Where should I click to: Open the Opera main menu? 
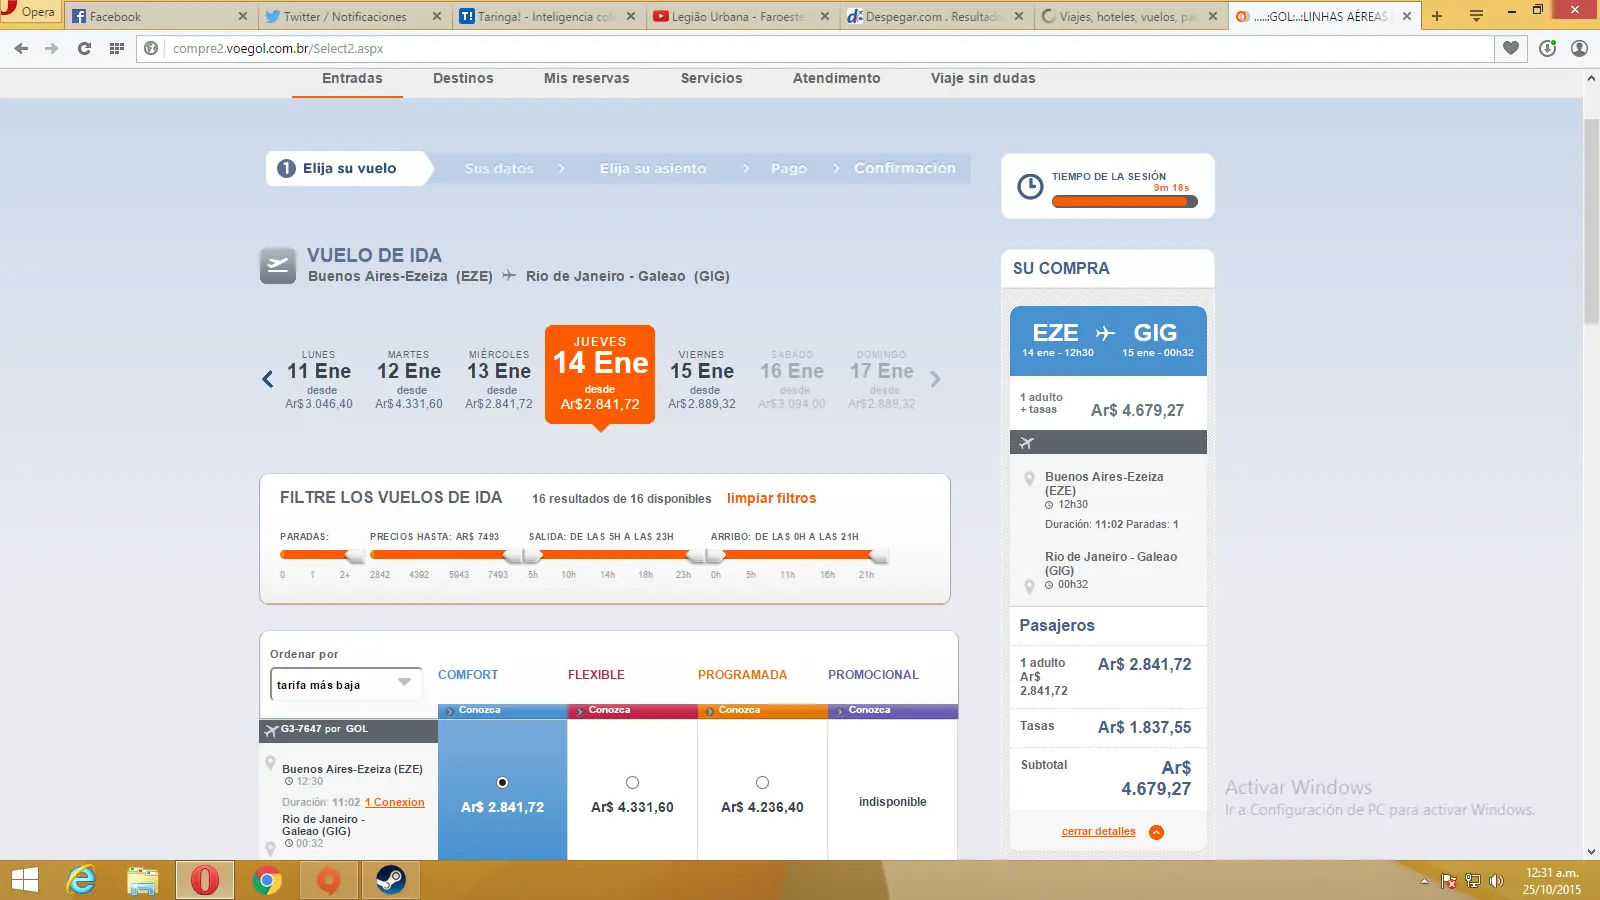click(30, 13)
